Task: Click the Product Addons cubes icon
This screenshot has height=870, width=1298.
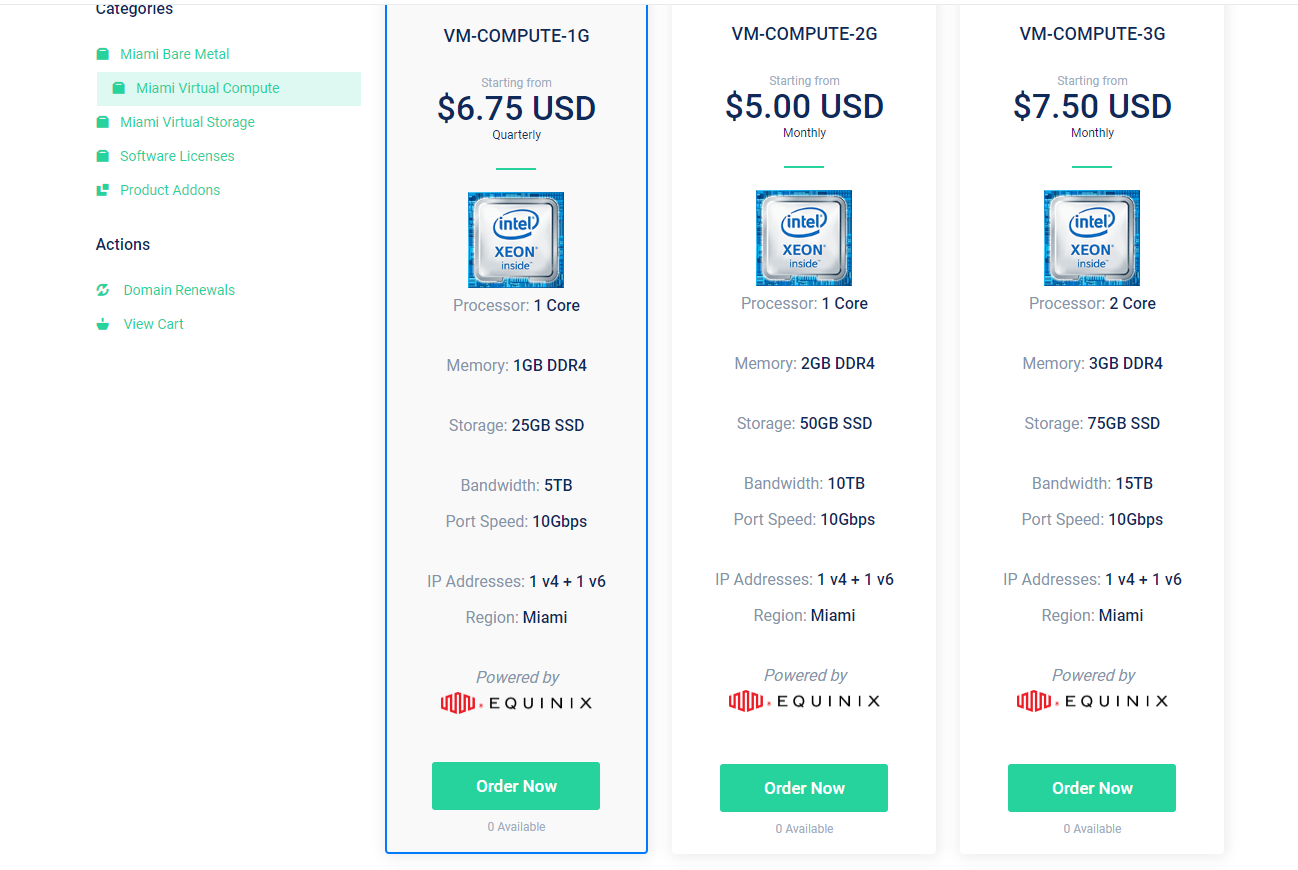Action: (102, 190)
